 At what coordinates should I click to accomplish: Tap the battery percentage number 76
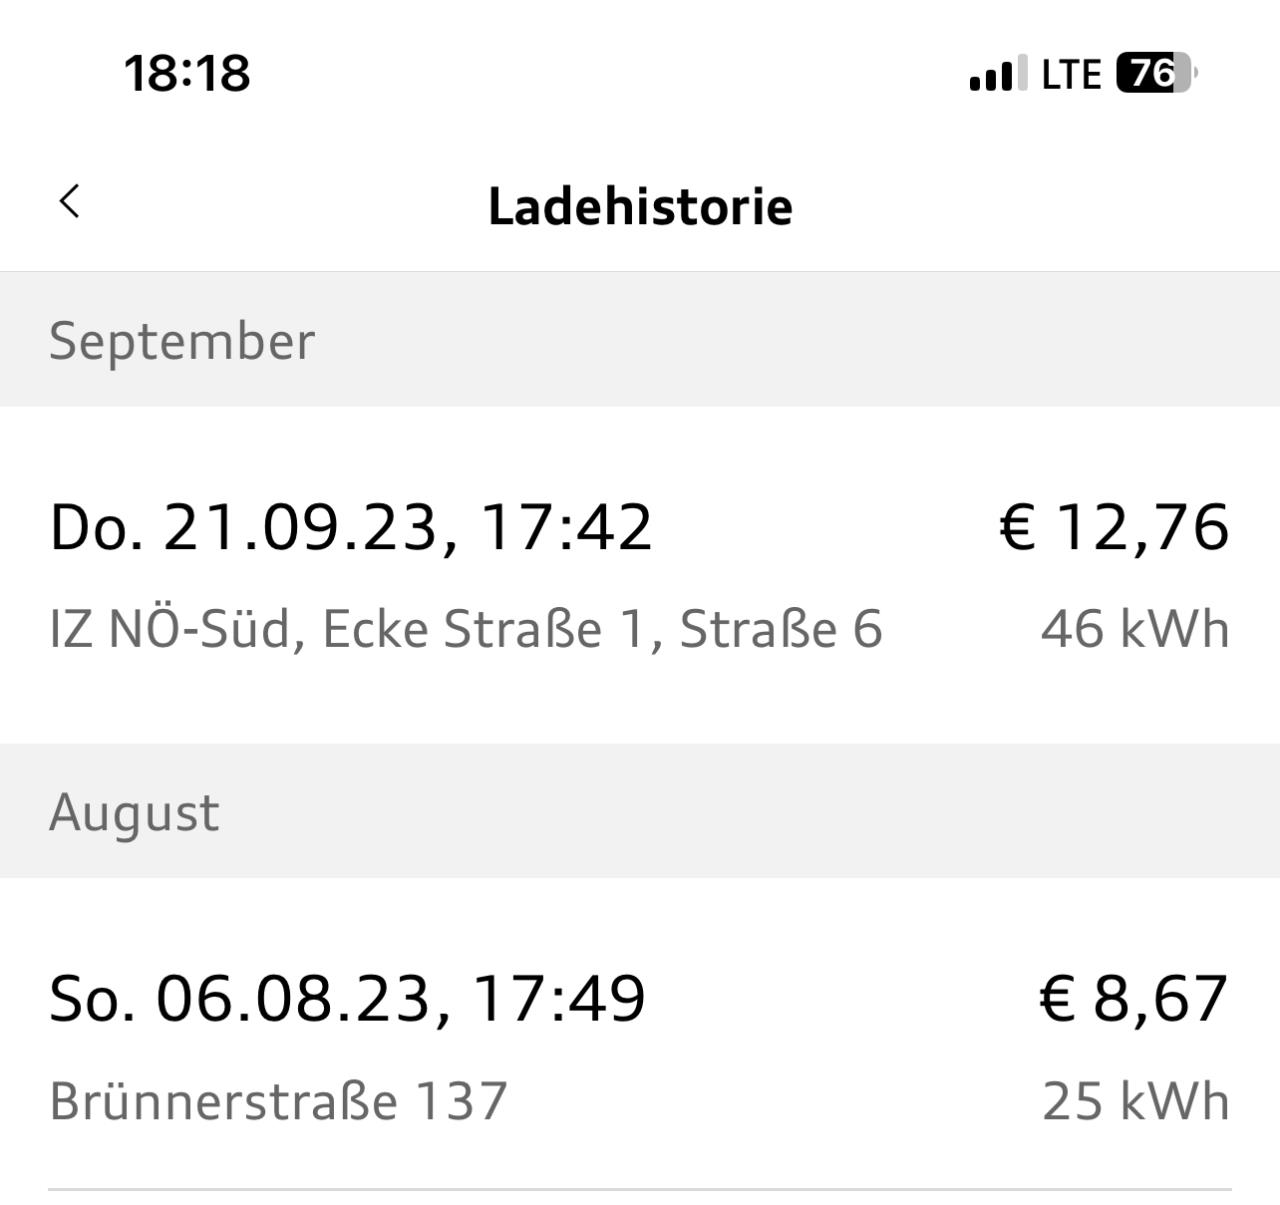click(1151, 73)
